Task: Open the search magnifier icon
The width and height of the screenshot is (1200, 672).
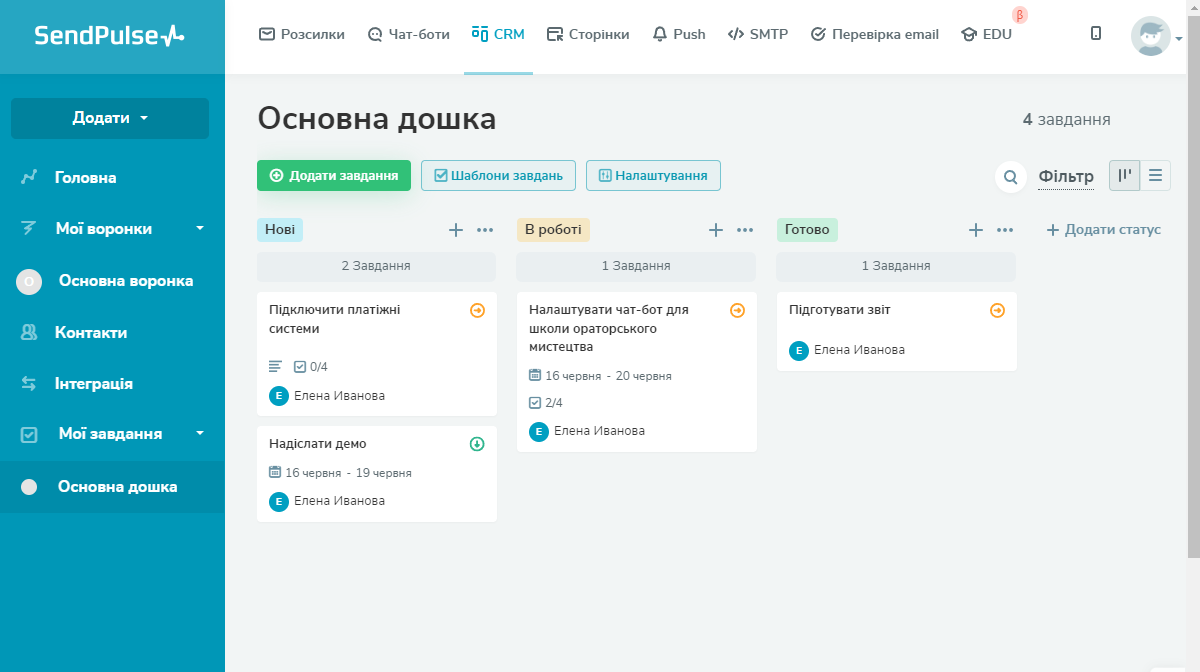Action: point(1010,177)
